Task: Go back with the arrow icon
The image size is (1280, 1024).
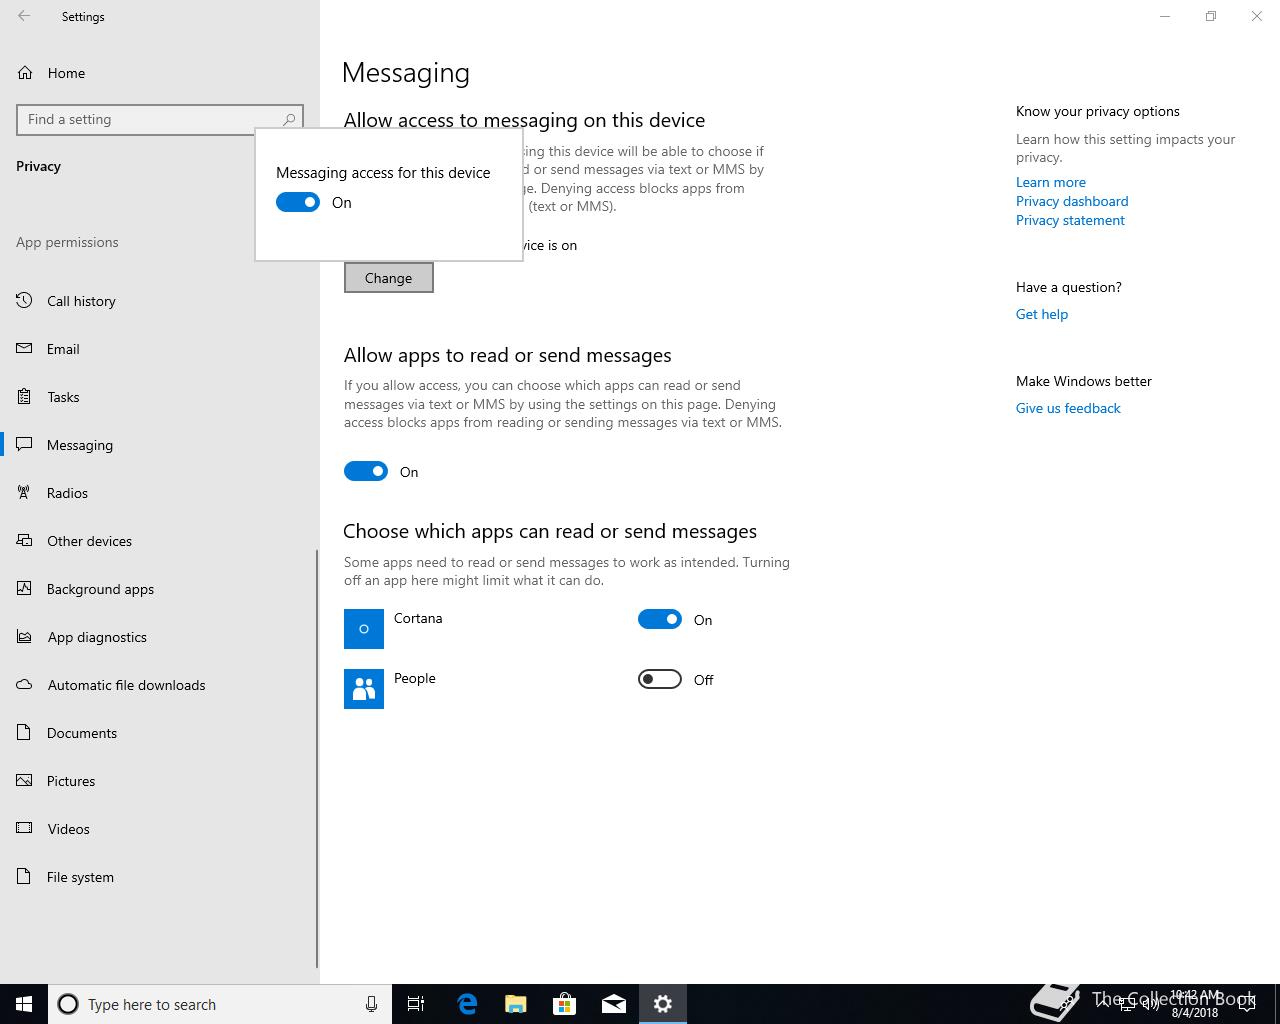Action: (x=24, y=16)
